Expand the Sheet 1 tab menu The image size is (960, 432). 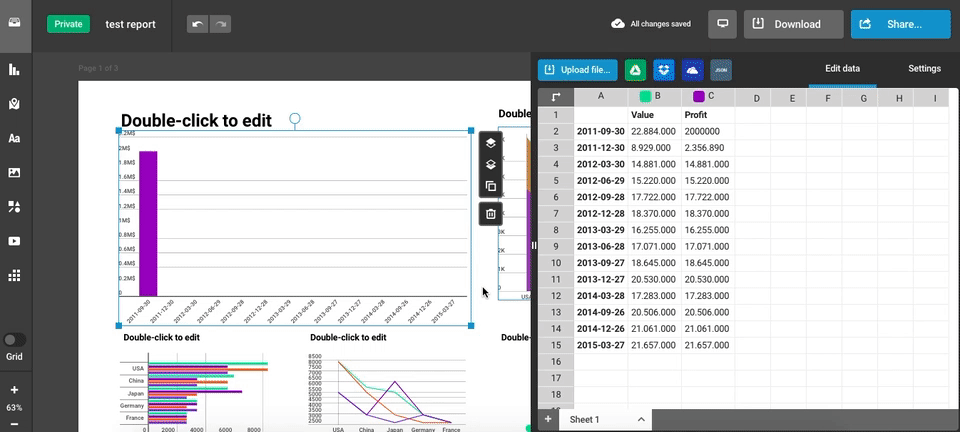(x=641, y=420)
